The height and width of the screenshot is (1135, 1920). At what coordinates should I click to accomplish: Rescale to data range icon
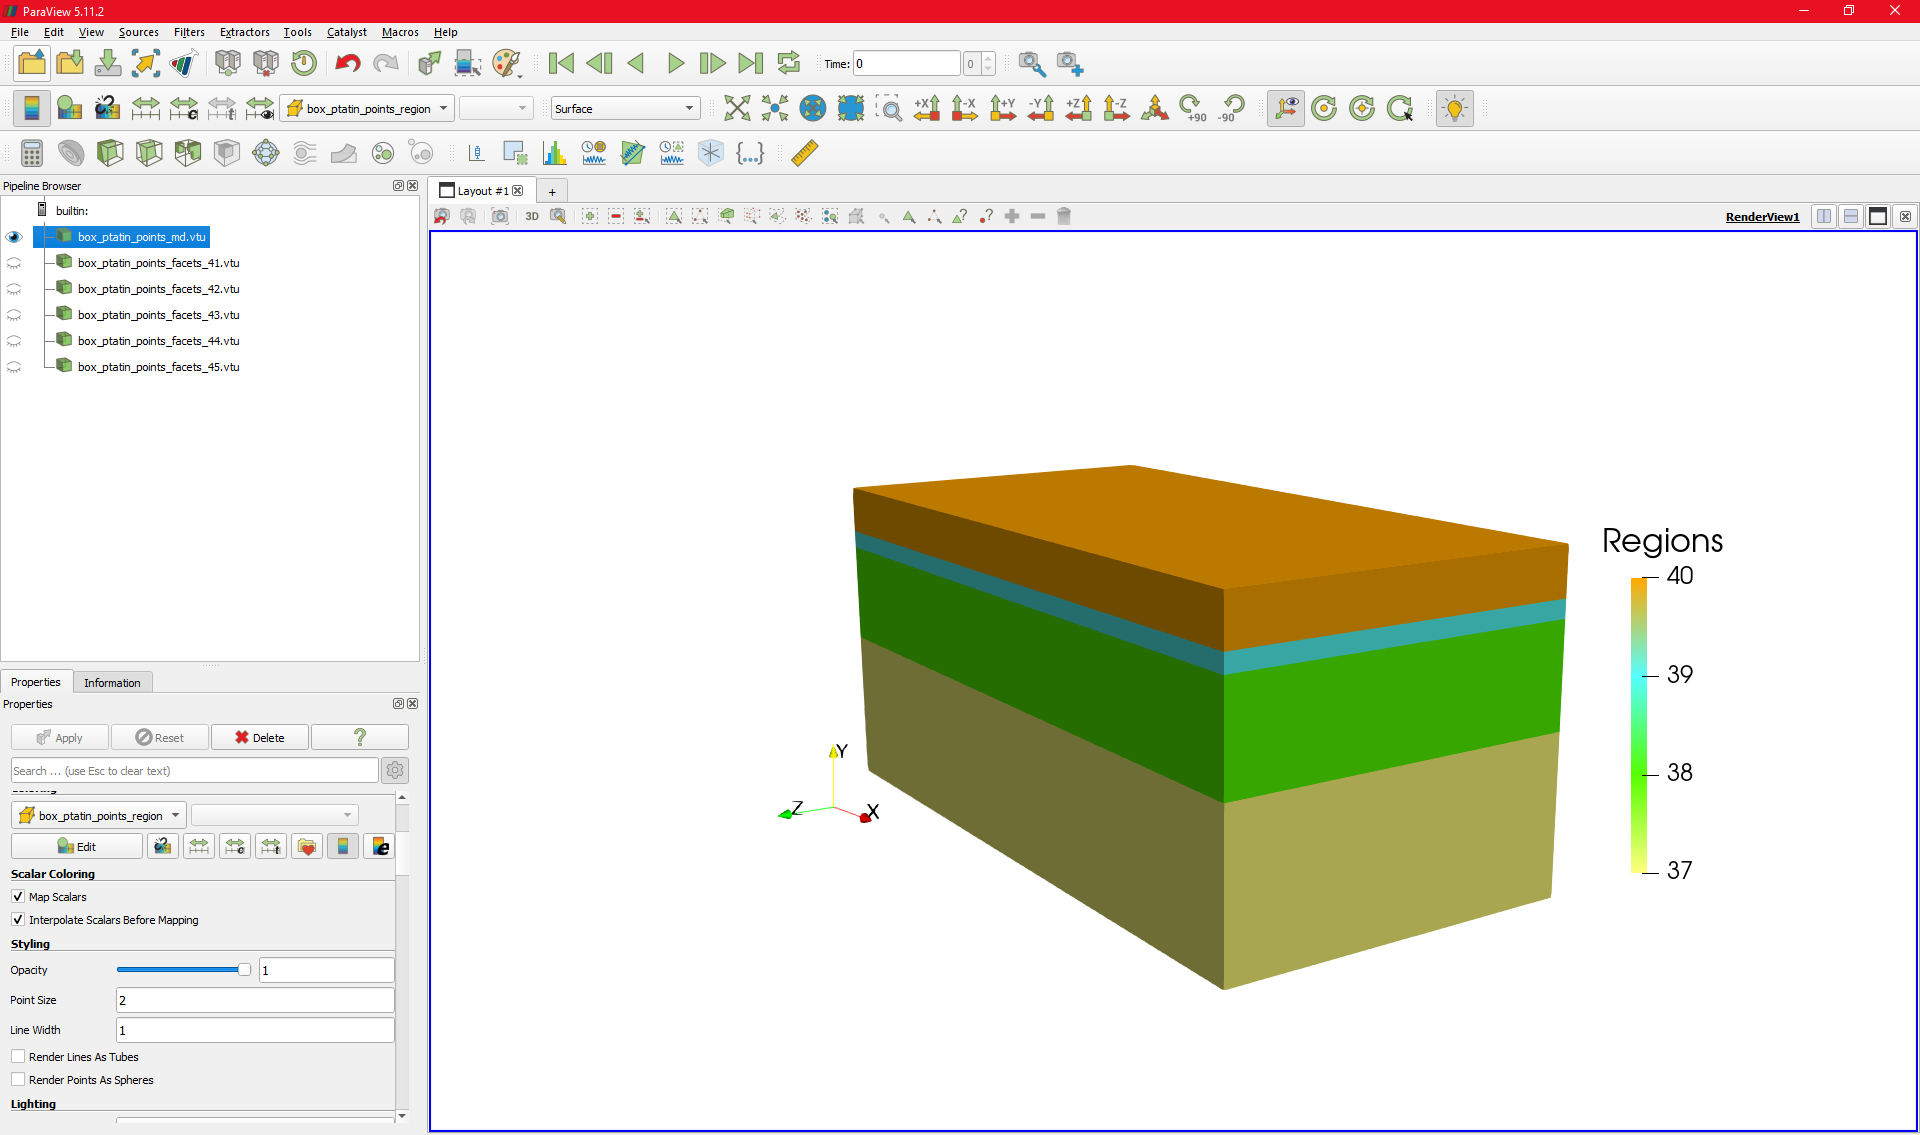coord(146,108)
